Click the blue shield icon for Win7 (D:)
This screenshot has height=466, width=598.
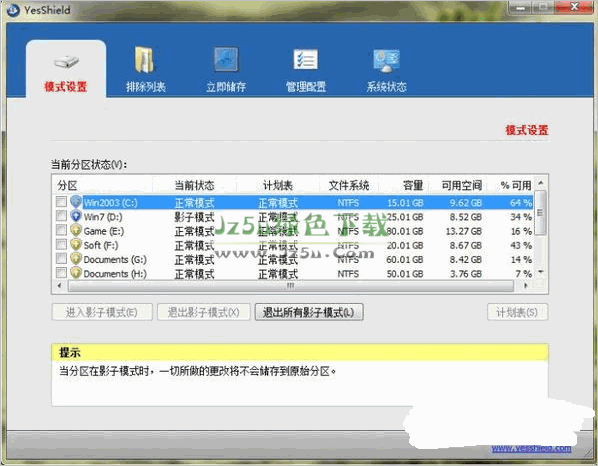click(x=76, y=216)
